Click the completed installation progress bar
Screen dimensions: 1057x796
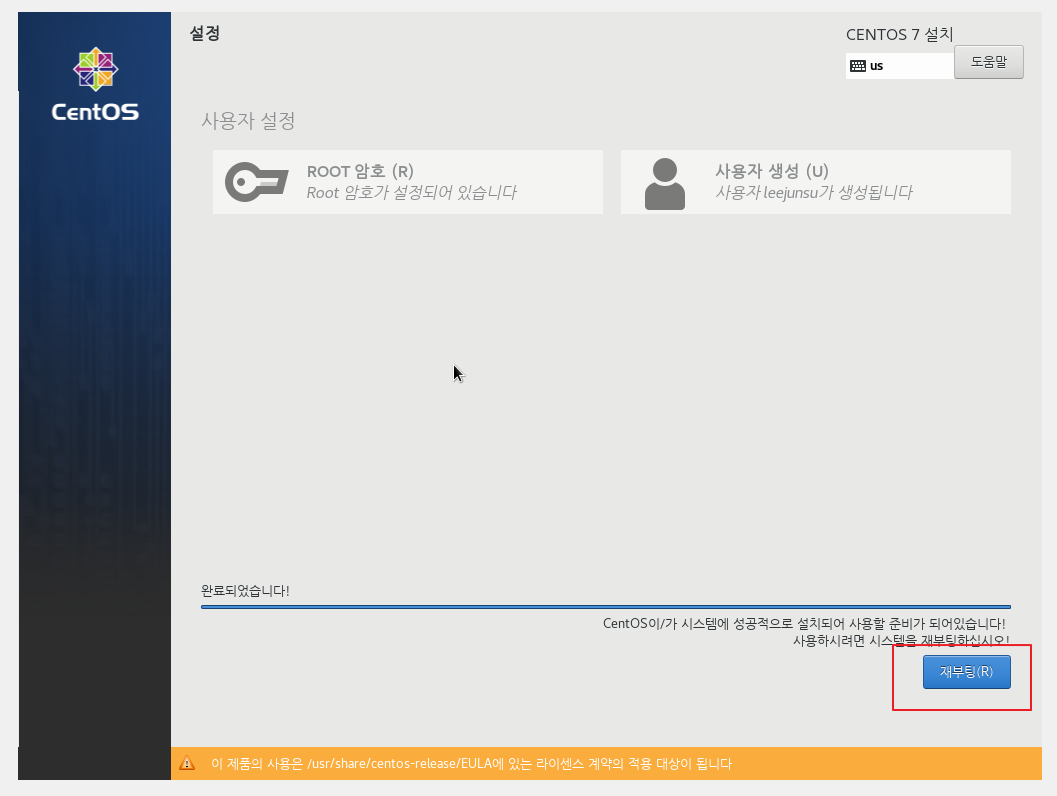tap(605, 607)
